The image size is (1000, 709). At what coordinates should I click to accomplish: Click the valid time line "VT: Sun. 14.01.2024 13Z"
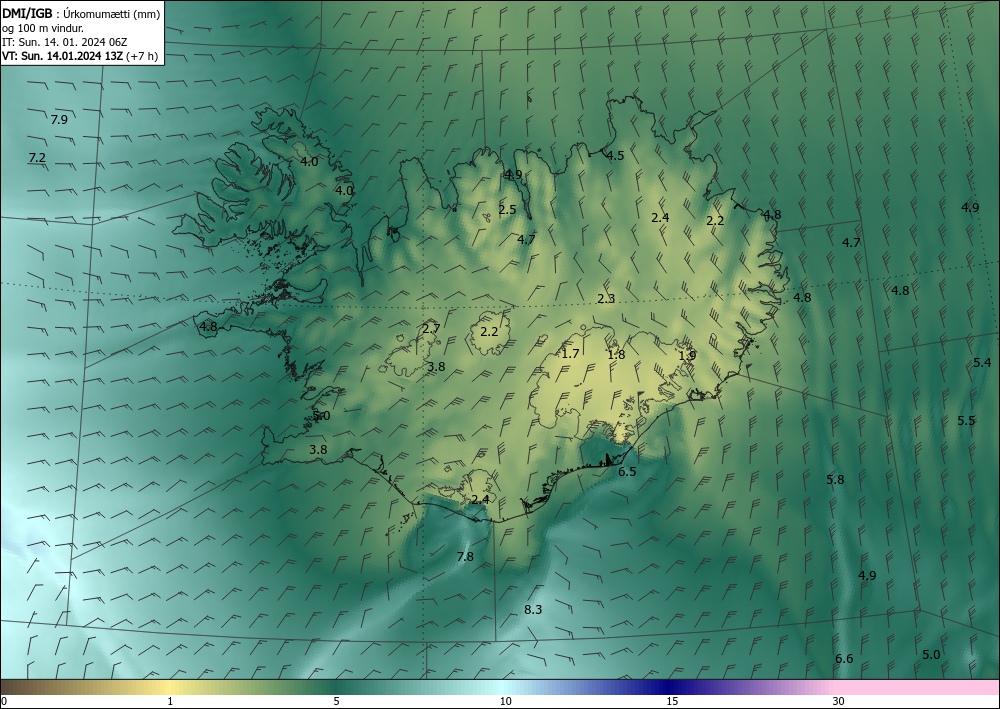pos(63,56)
